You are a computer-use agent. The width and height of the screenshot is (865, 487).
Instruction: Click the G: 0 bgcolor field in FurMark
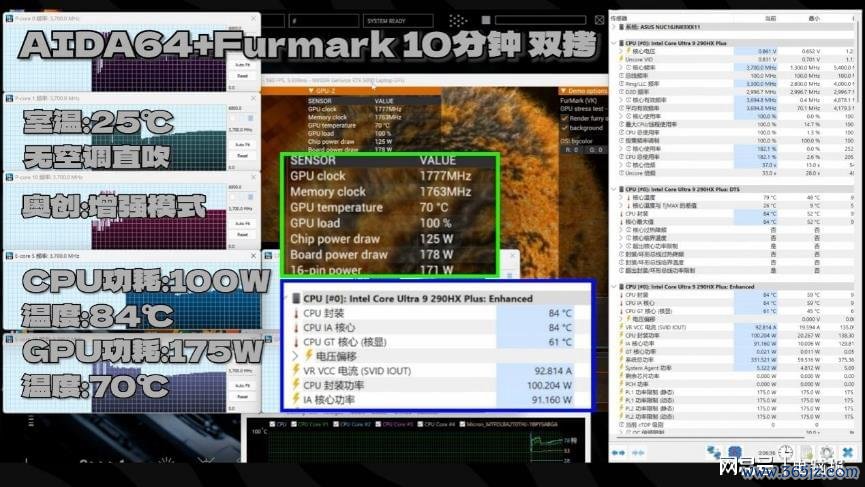(595, 149)
